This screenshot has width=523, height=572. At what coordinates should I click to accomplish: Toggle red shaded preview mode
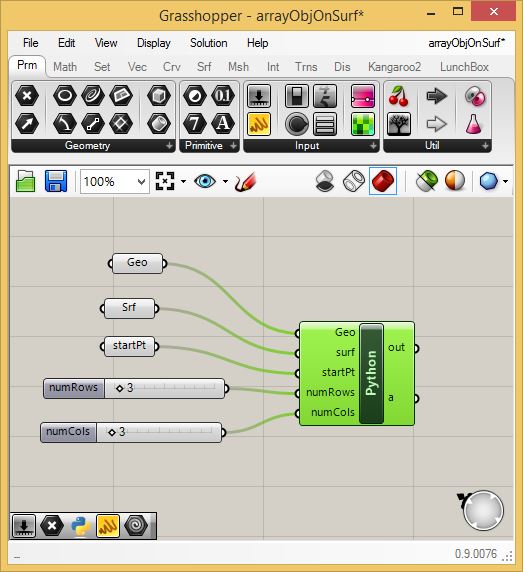(x=383, y=181)
